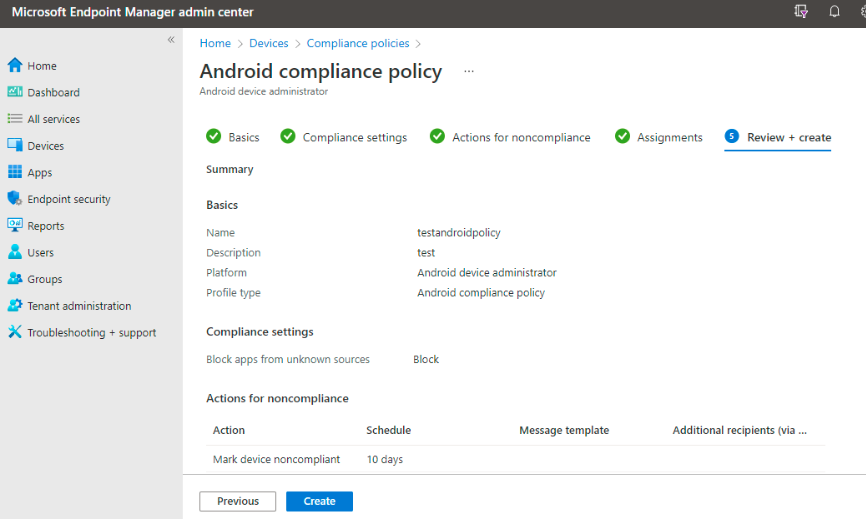Image resolution: width=866 pixels, height=519 pixels.
Task: Open Compliance policies breadcrumb link
Action: pyautogui.click(x=358, y=44)
